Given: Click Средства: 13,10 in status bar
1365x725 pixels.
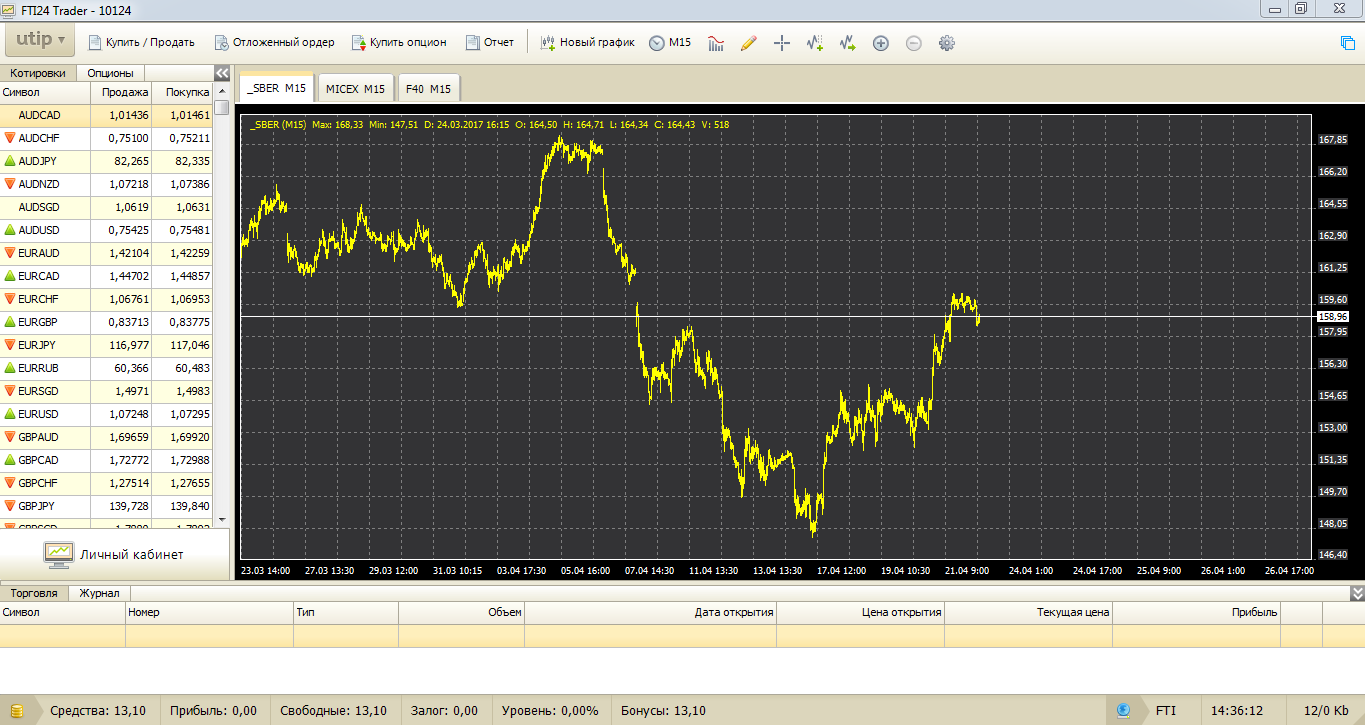Looking at the screenshot, I should (x=98, y=711).
